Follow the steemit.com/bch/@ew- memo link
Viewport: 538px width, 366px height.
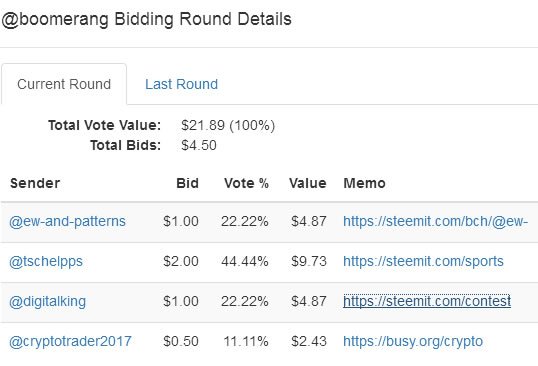pyautogui.click(x=435, y=221)
